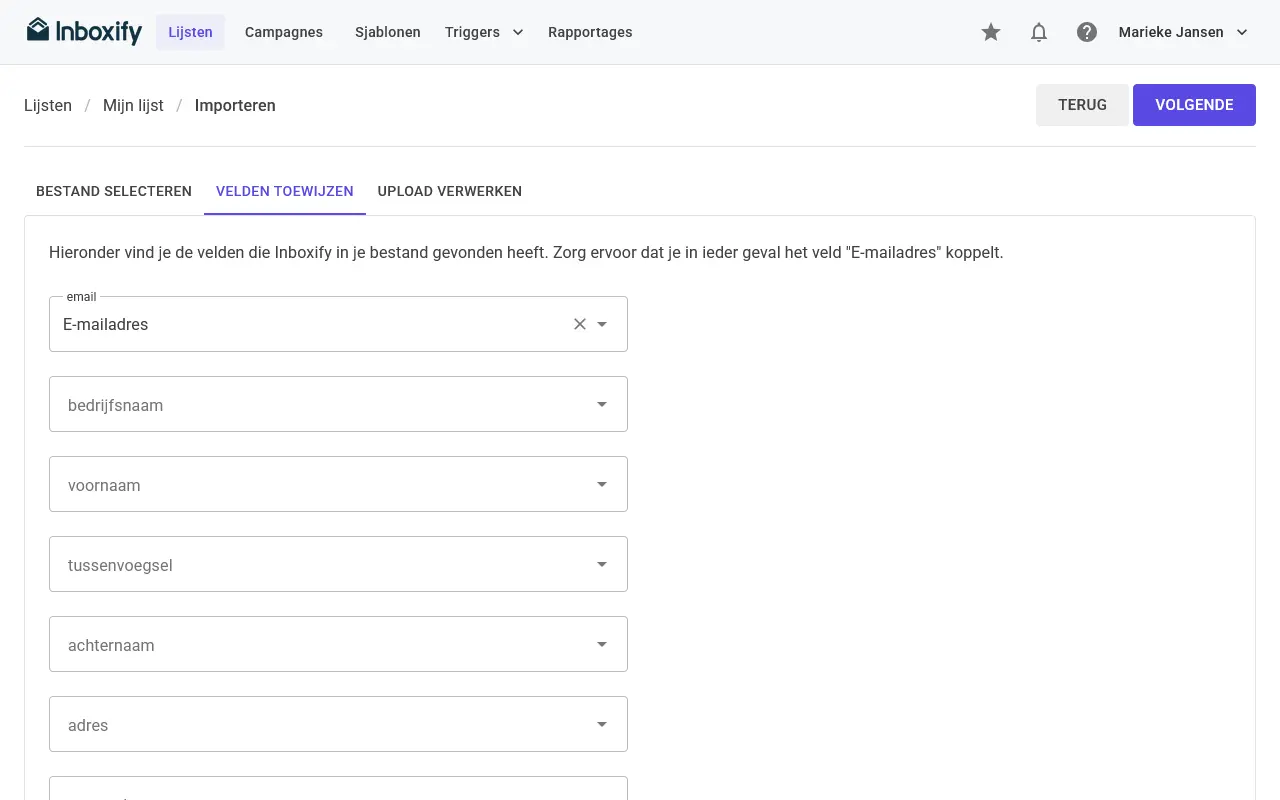Click the Volgende button

pos(1194,105)
